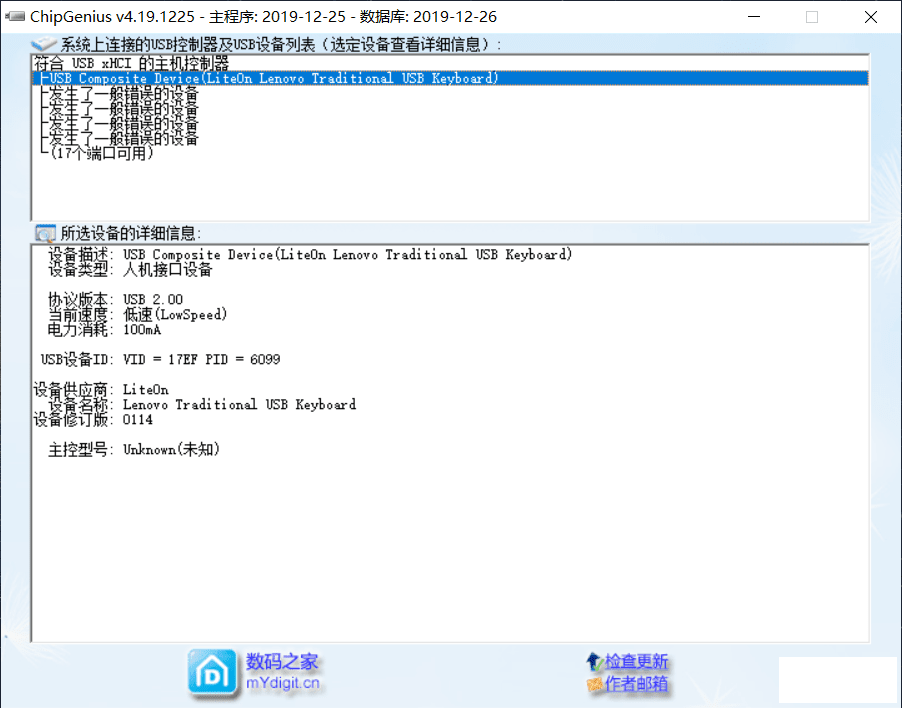This screenshot has height=708, width=902.
Task: Click the magnifier icon beside 所选设备的详细信息
Action: 45,233
